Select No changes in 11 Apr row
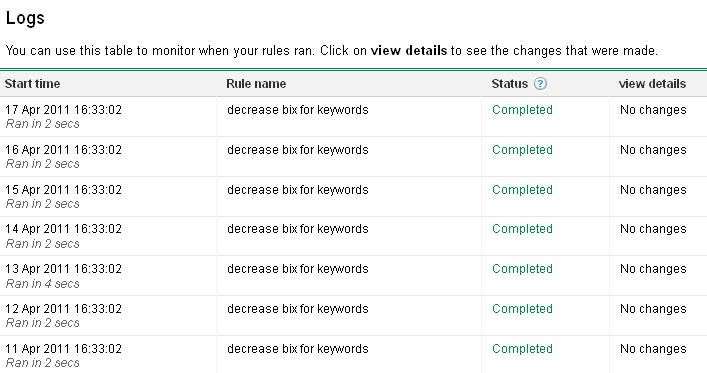The height and width of the screenshot is (373, 707). (x=653, y=349)
